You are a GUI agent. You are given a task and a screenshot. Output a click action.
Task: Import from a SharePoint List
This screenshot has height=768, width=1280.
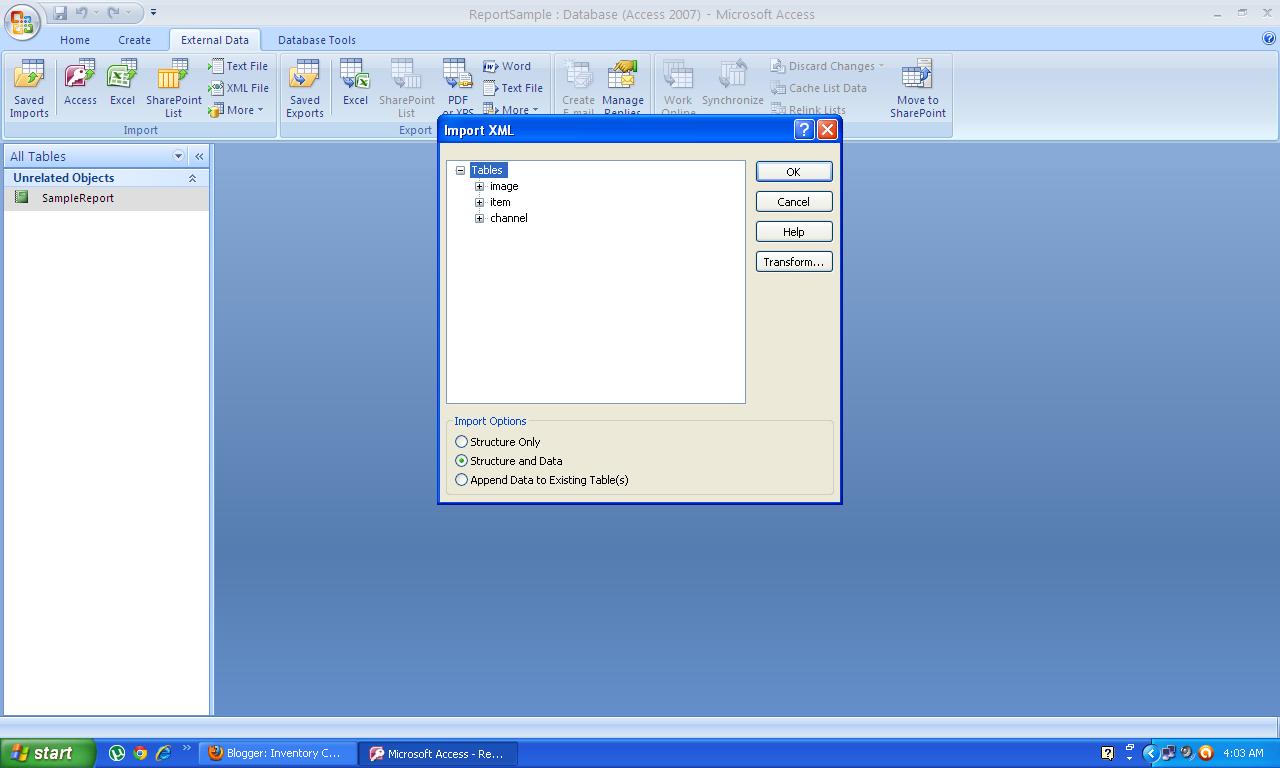(x=174, y=88)
